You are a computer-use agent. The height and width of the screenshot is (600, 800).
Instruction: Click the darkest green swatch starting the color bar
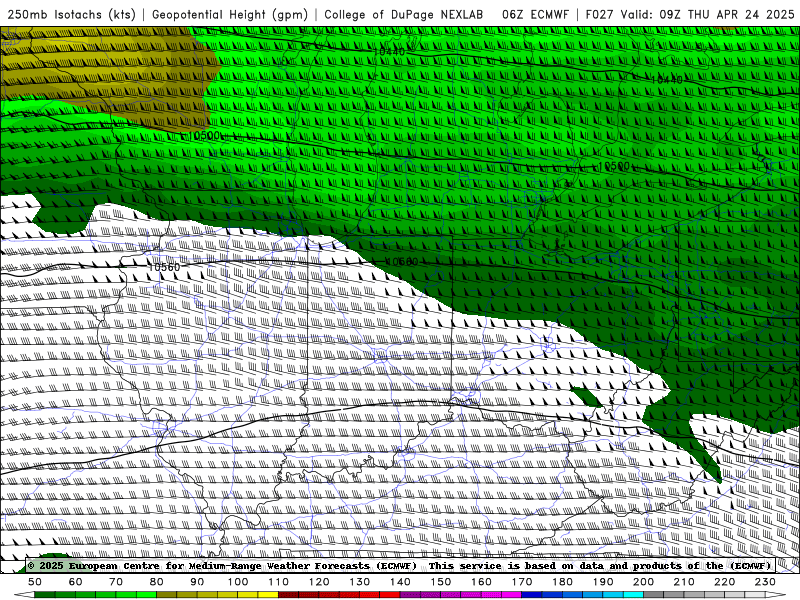click(45, 595)
